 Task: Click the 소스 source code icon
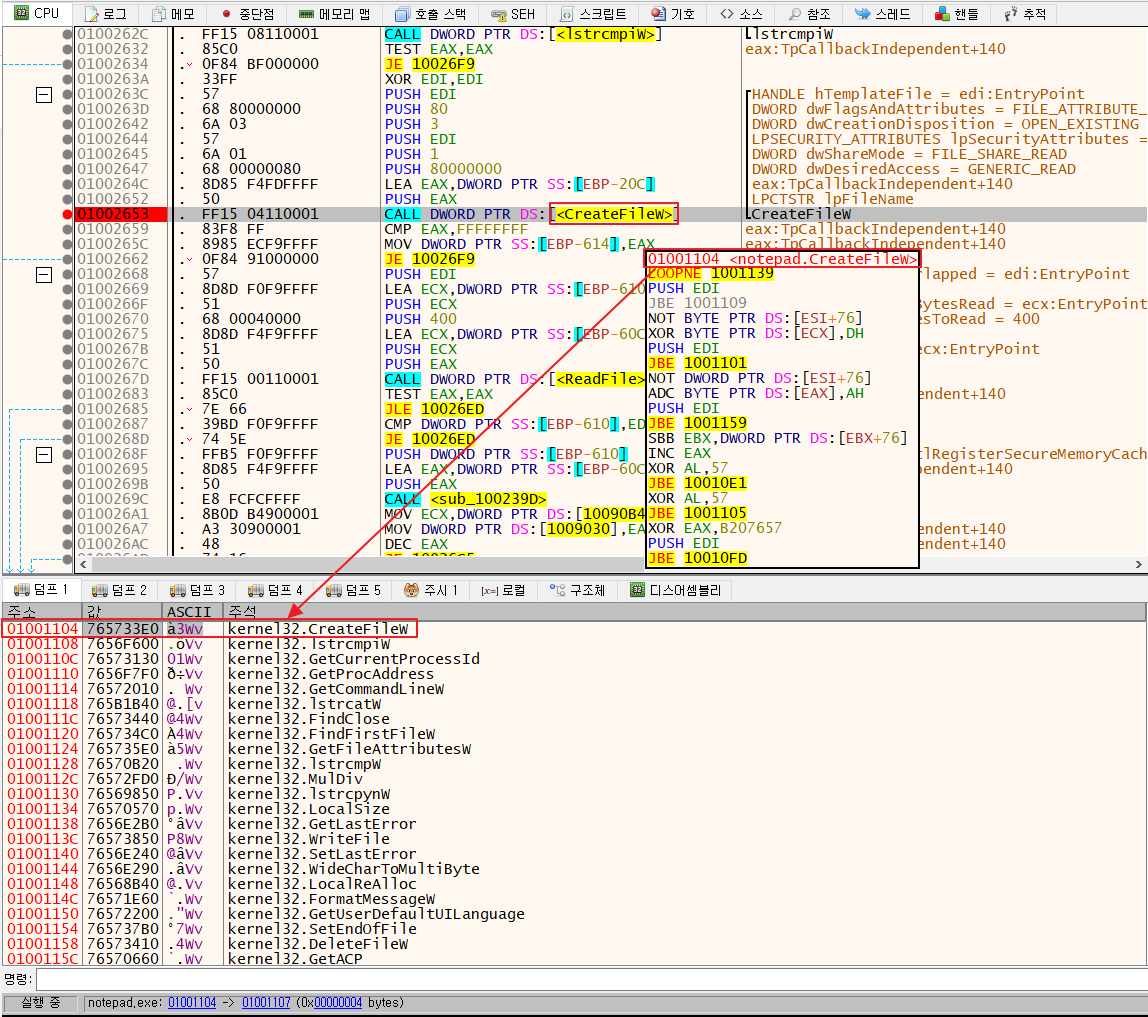coord(726,14)
